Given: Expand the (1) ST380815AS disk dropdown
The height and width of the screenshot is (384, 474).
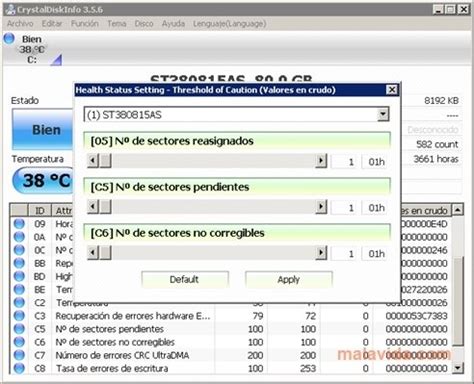Looking at the screenshot, I should pos(383,115).
